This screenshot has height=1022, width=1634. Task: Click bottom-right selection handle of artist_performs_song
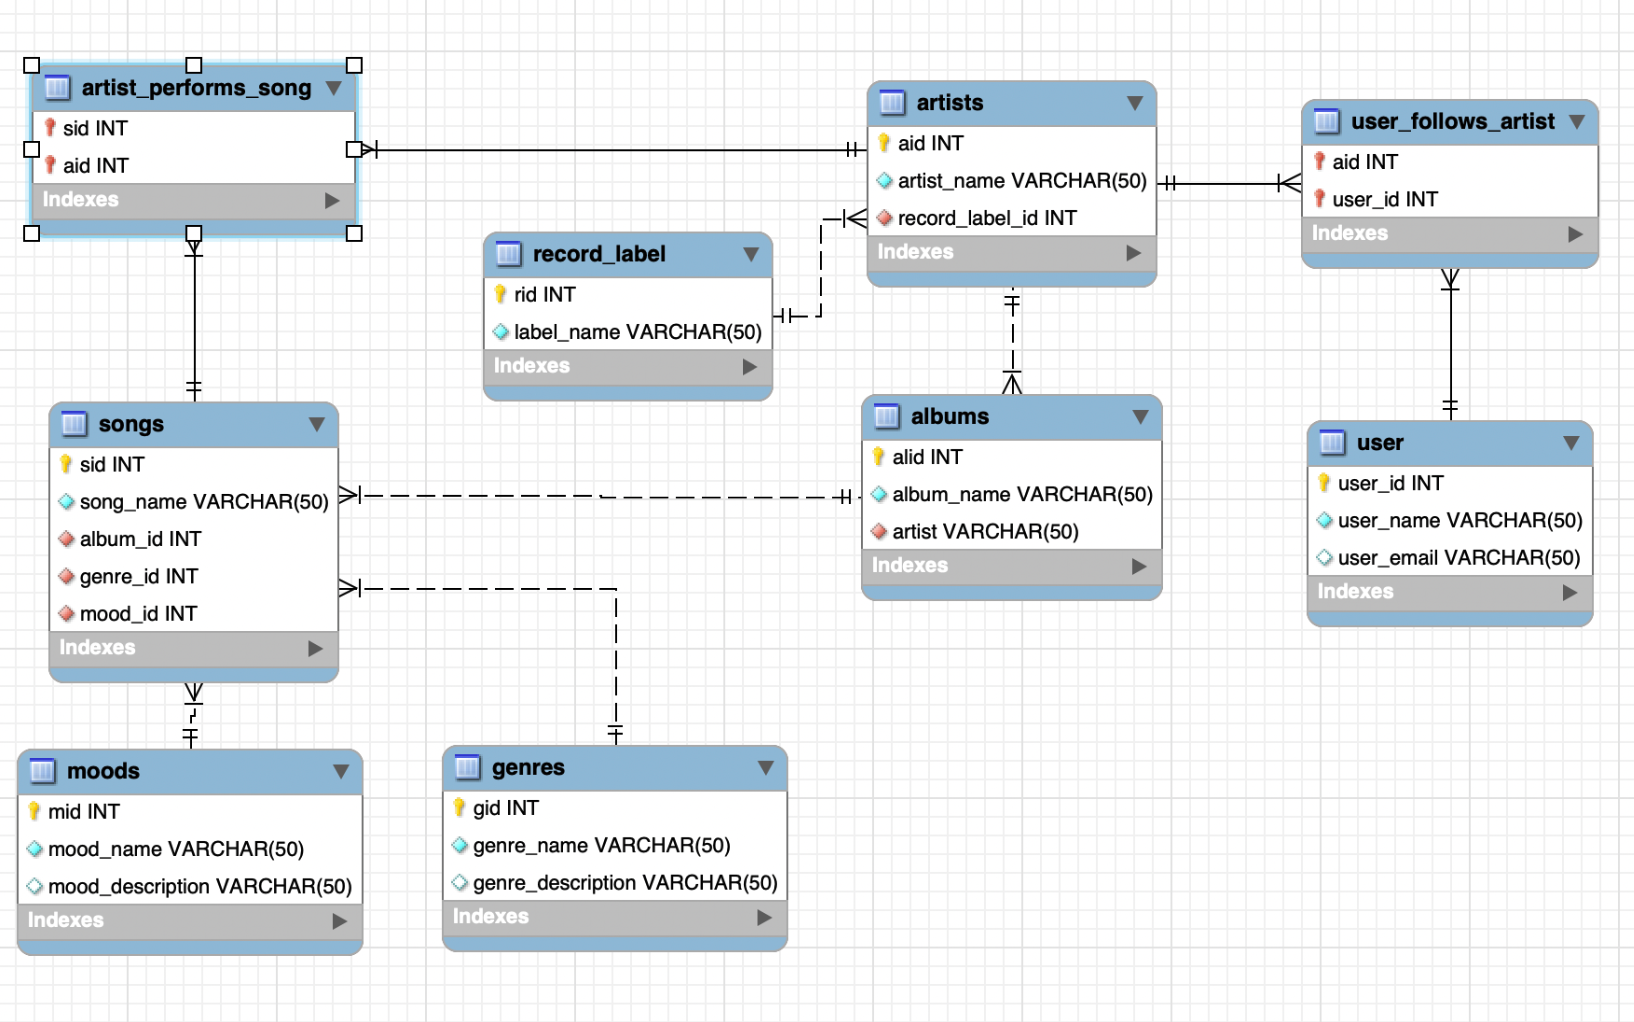(x=354, y=233)
